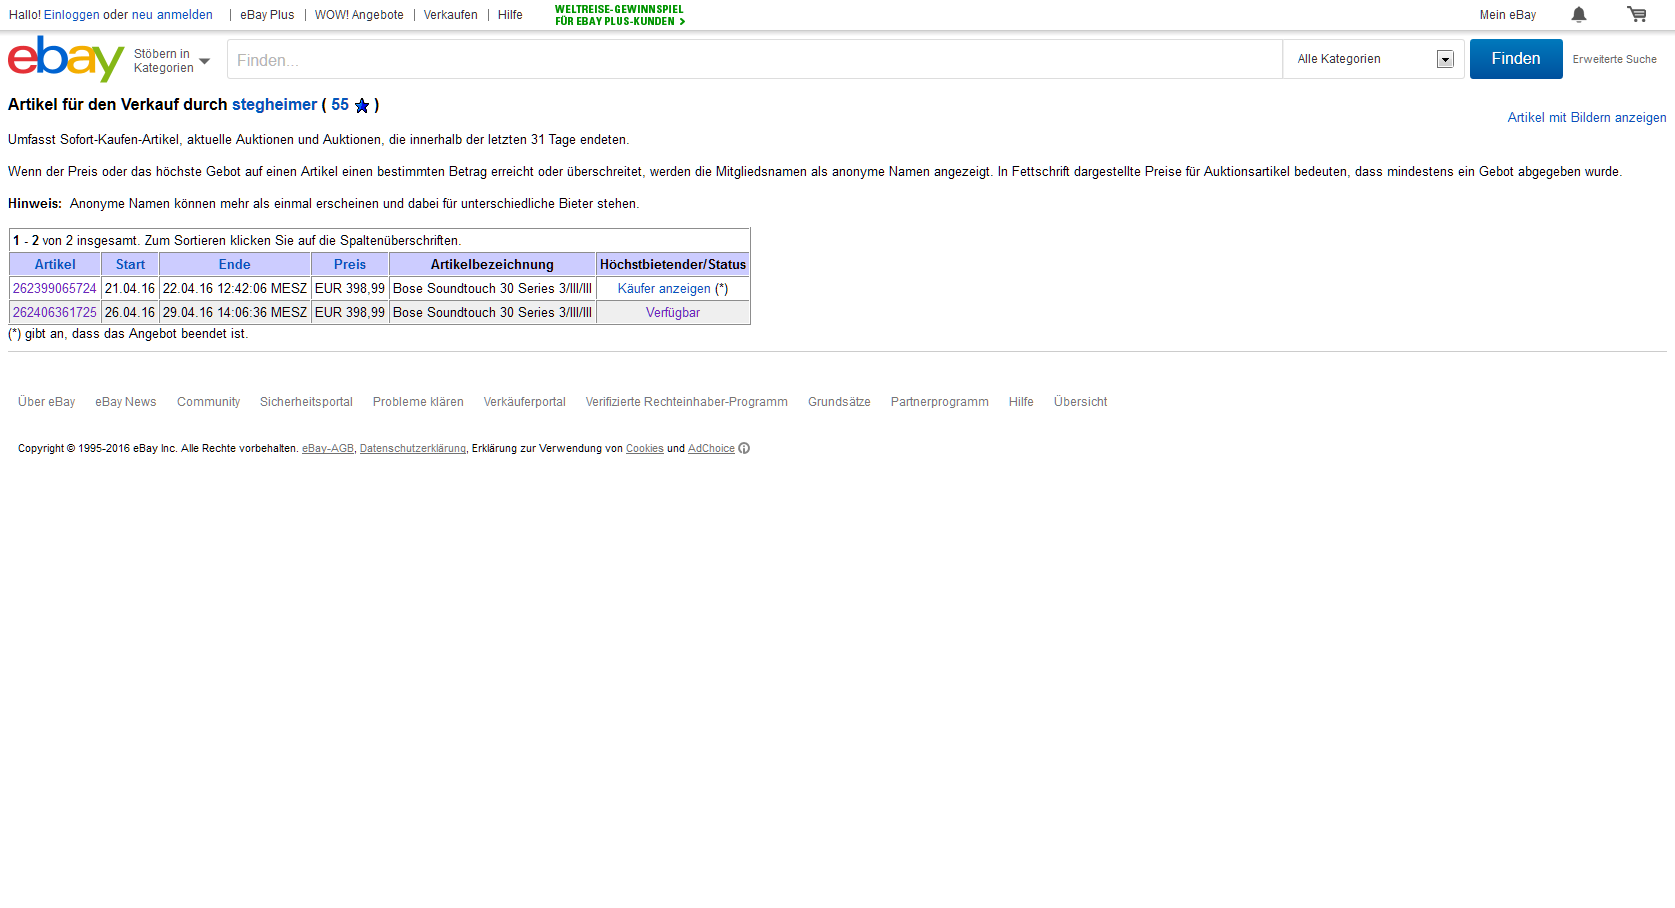Click Artikel mit Bildern anzeigen

(1587, 118)
